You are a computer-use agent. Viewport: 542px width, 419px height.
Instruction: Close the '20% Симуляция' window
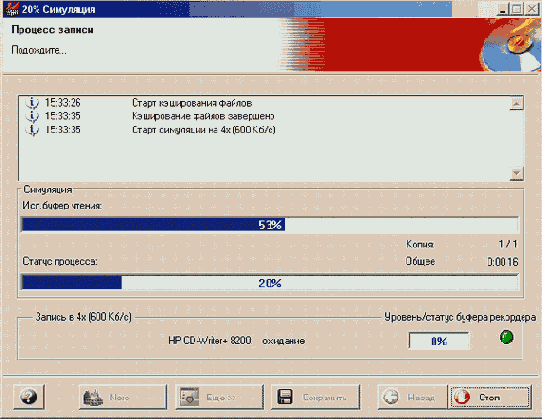click(531, 9)
